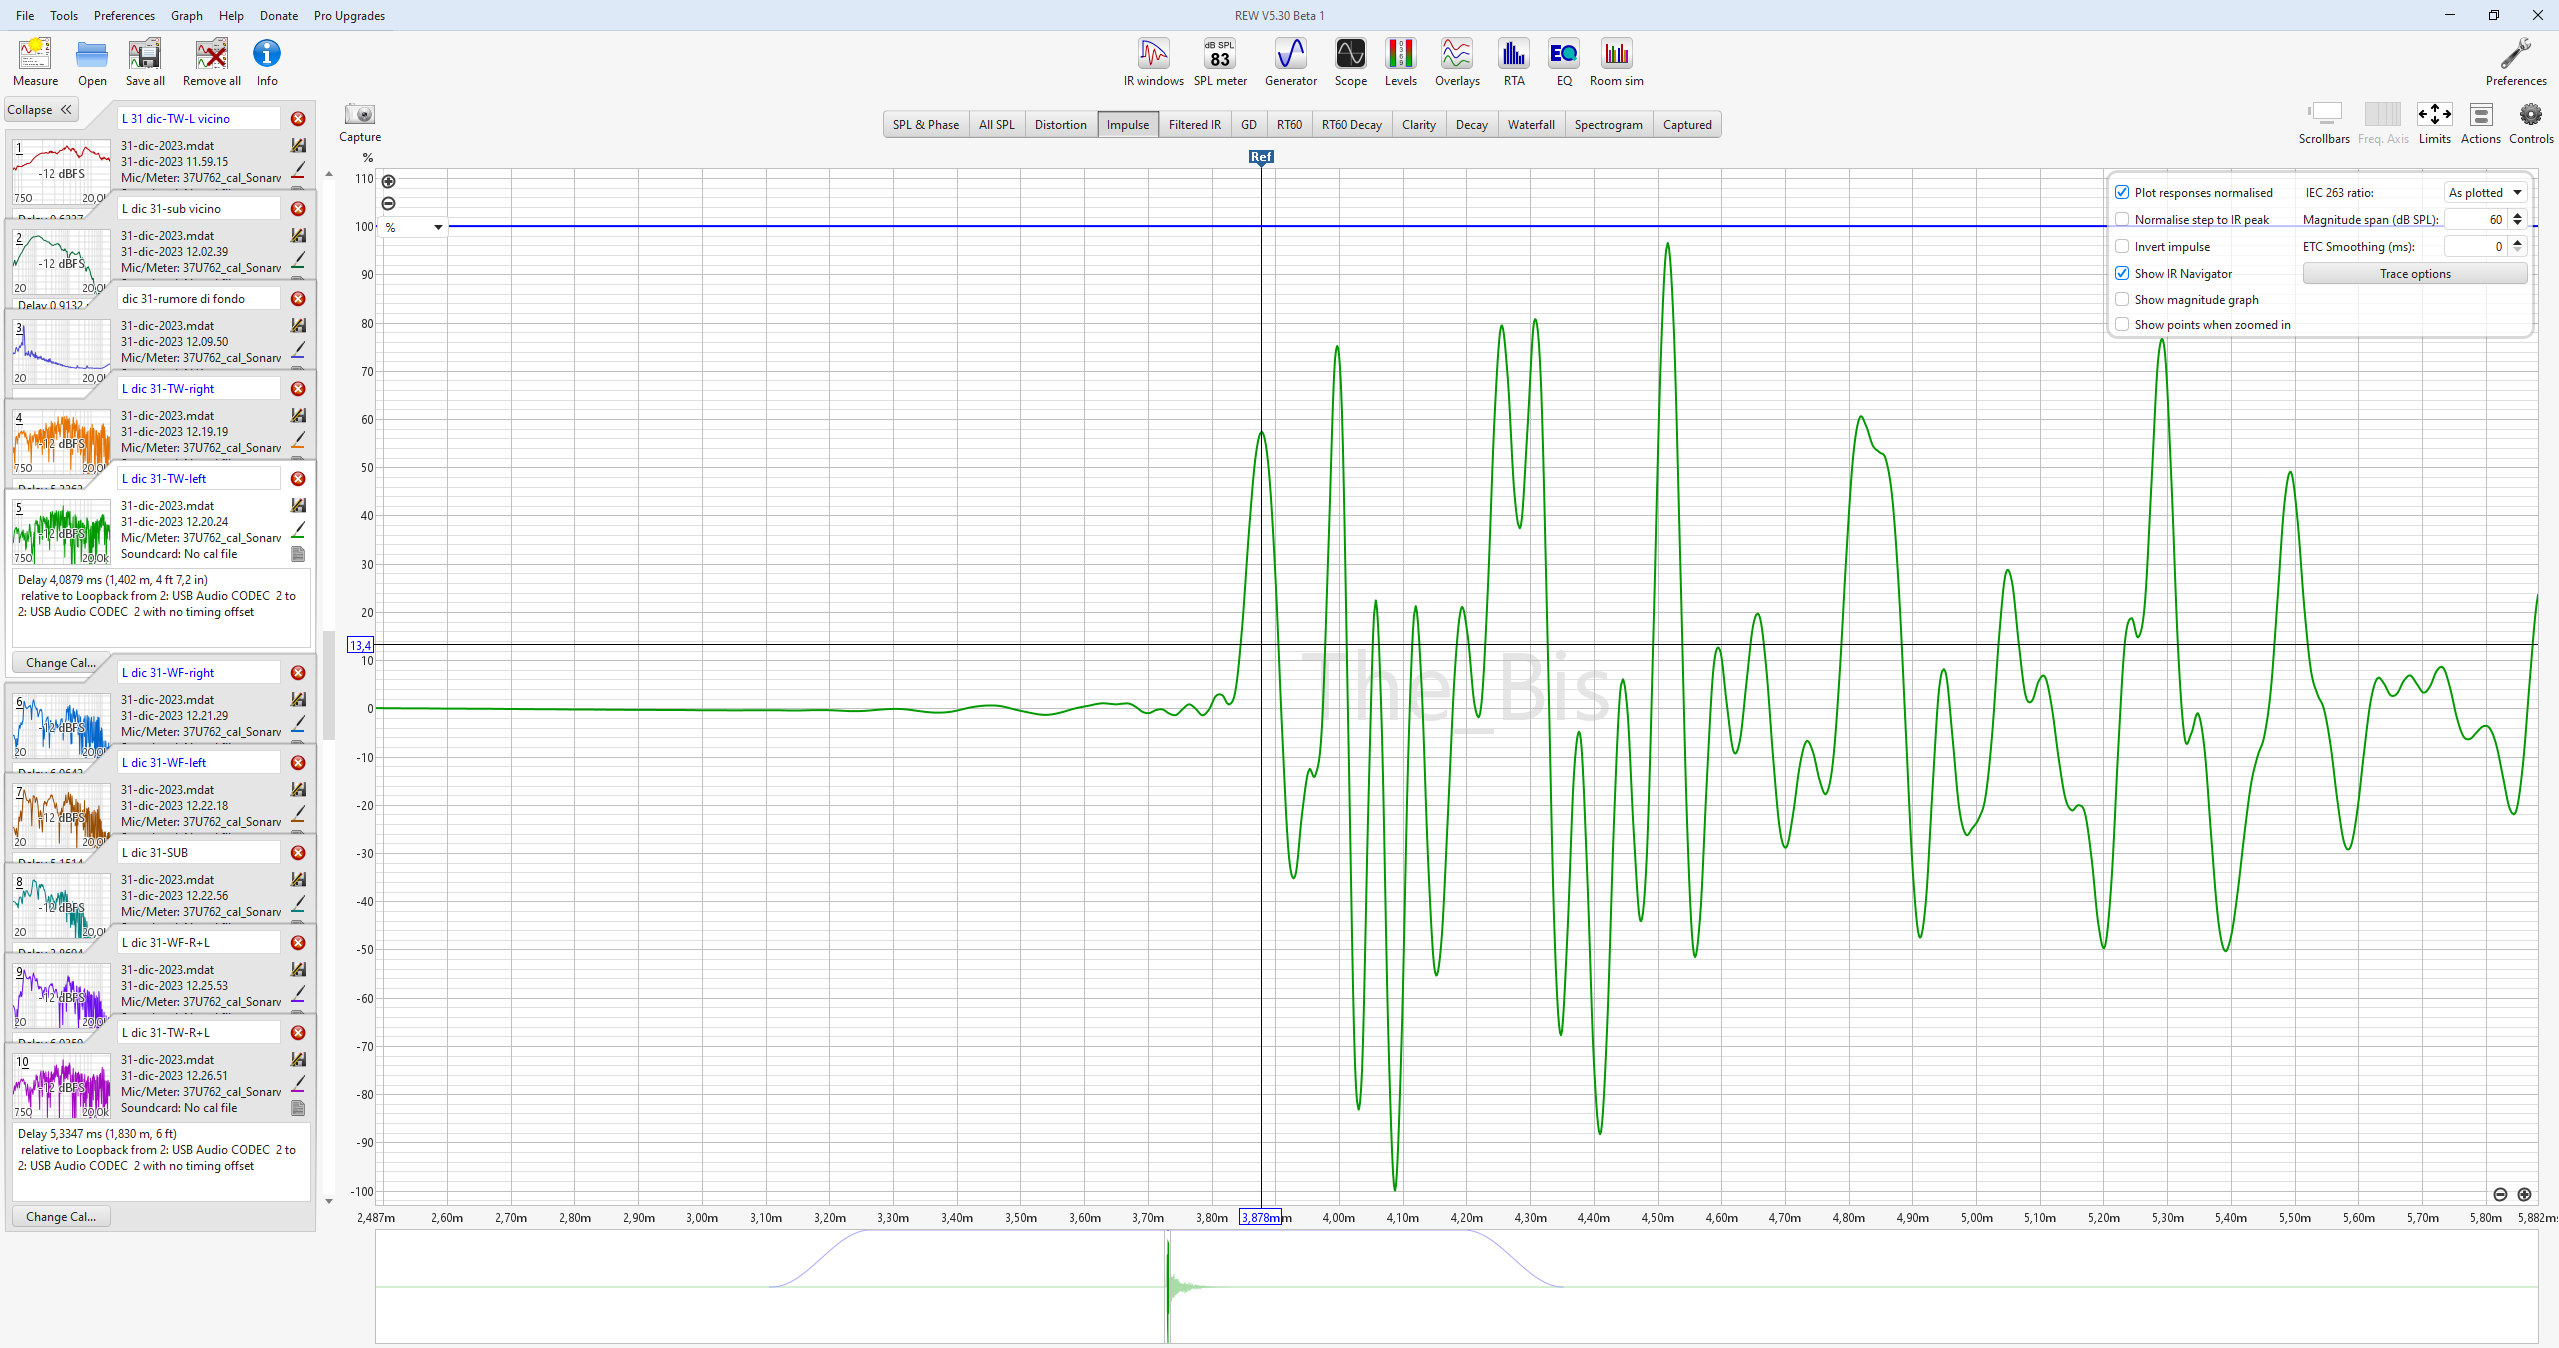Open the Graph menu
Image resolution: width=2559 pixels, height=1348 pixels.
pos(186,15)
